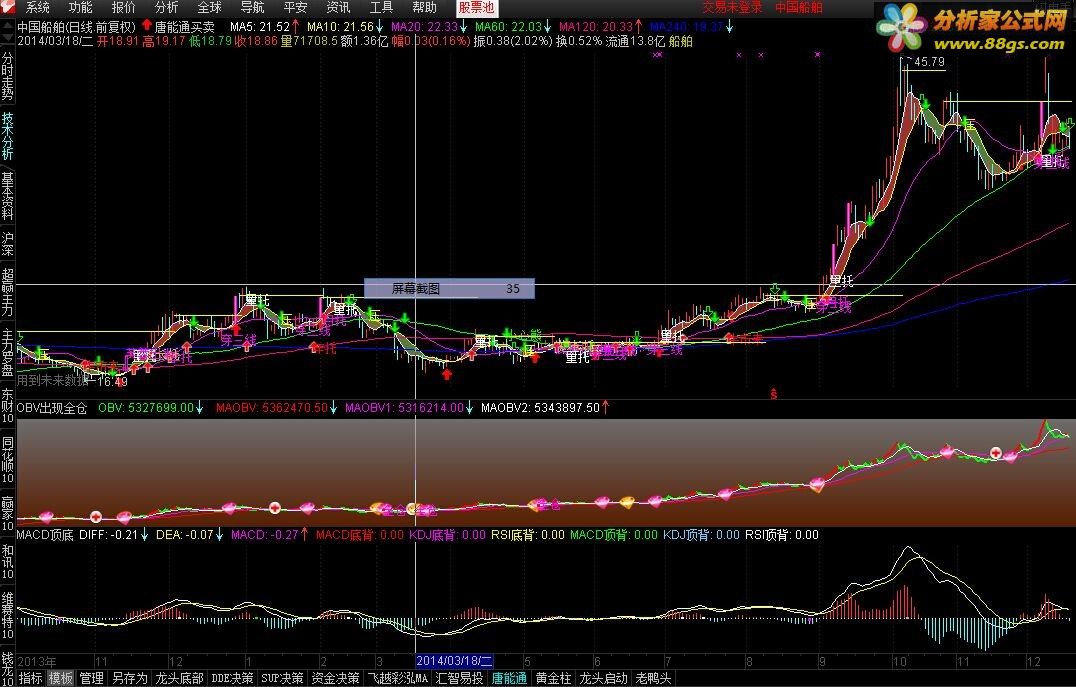The height and width of the screenshot is (687, 1076).
Task: Click the DIFF: -0.21 value
Action: point(108,535)
